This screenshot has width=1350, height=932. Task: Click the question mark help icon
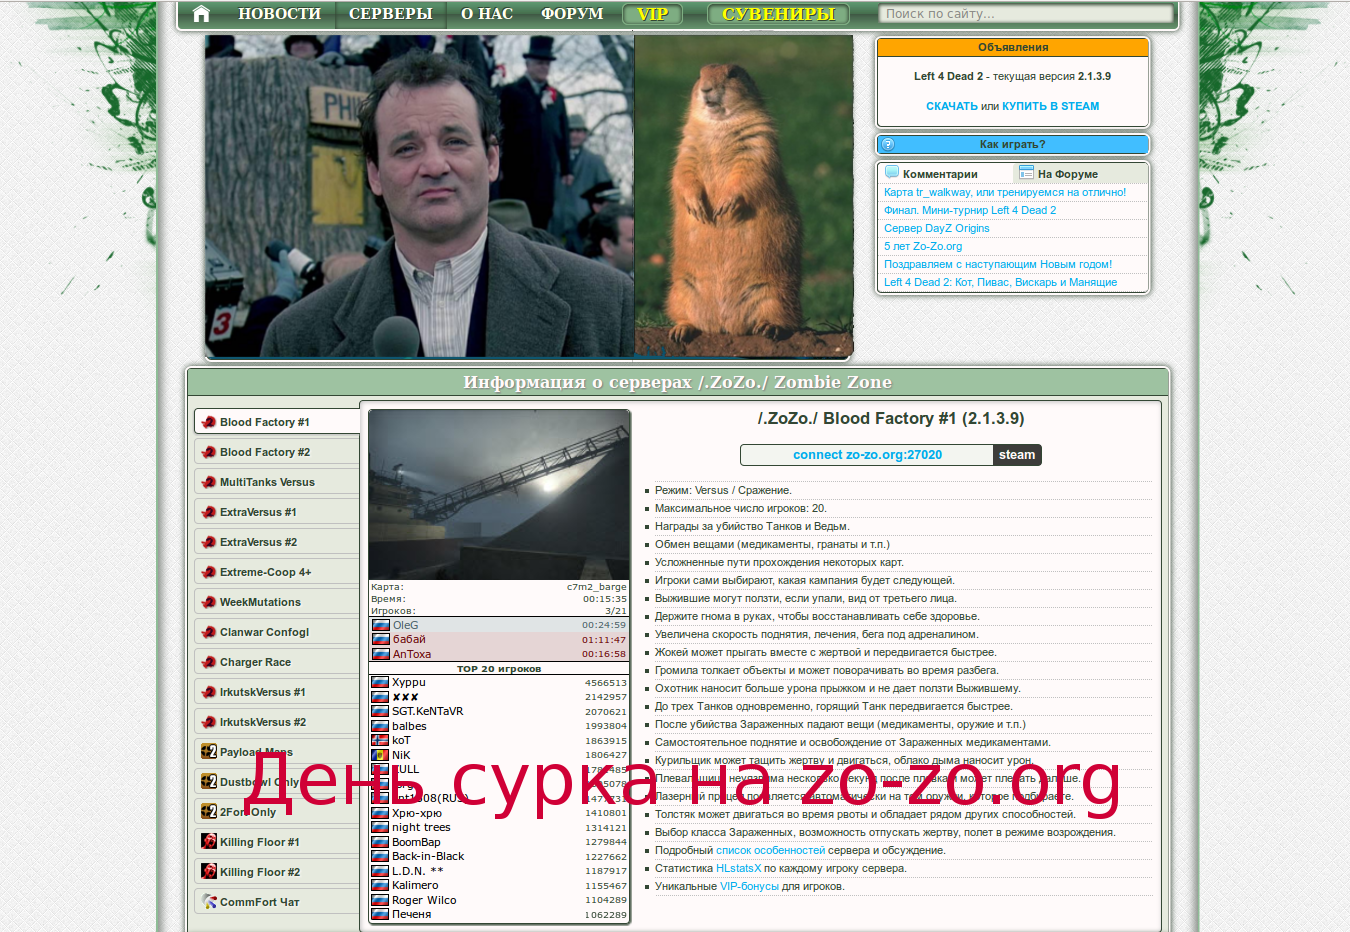pyautogui.click(x=888, y=144)
